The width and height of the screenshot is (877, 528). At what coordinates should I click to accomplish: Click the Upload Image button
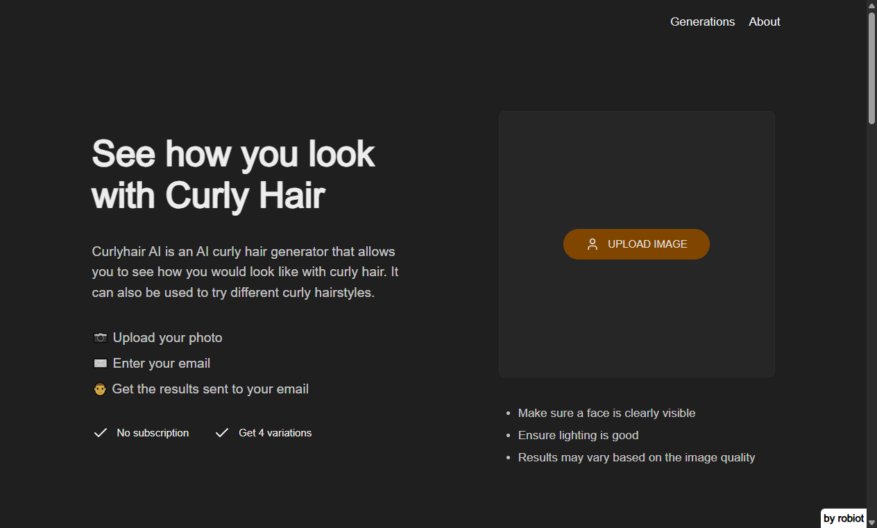636,244
